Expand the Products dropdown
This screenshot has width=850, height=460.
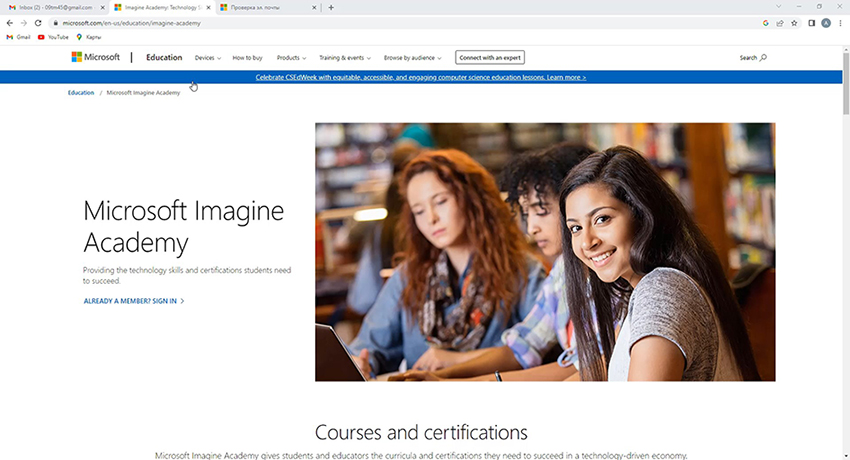pos(291,58)
